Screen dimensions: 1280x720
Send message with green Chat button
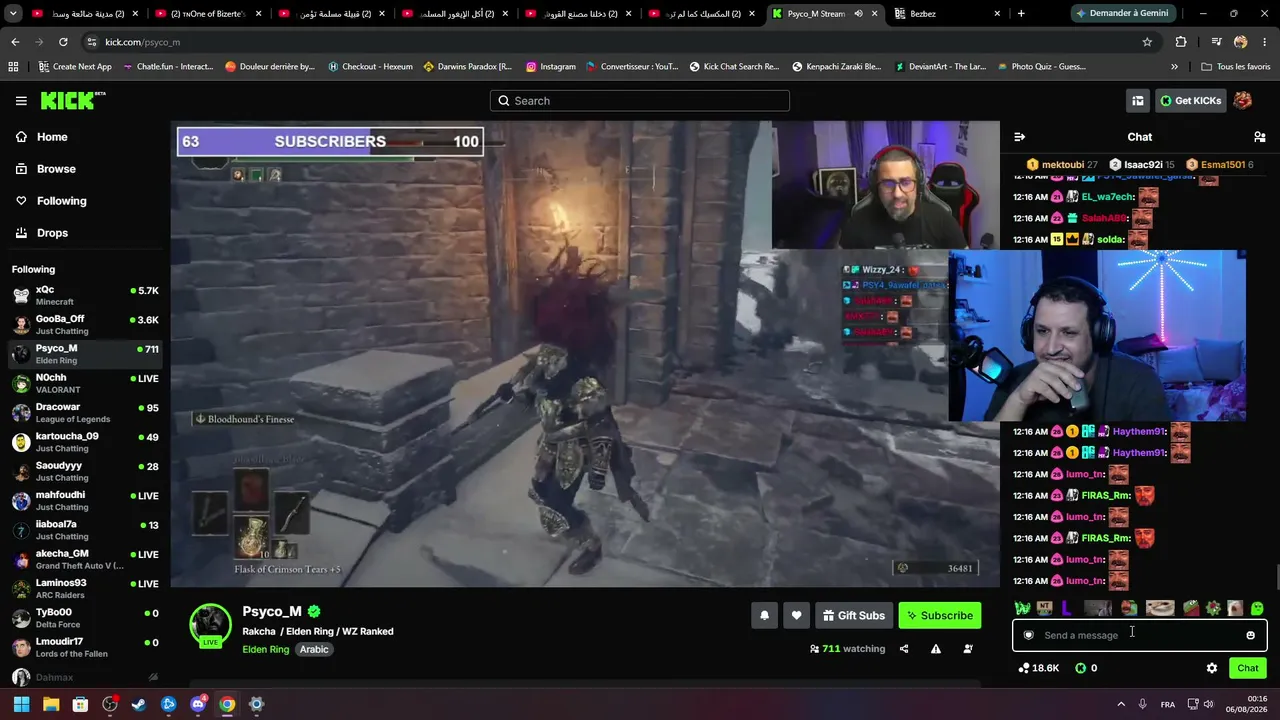click(x=1248, y=668)
